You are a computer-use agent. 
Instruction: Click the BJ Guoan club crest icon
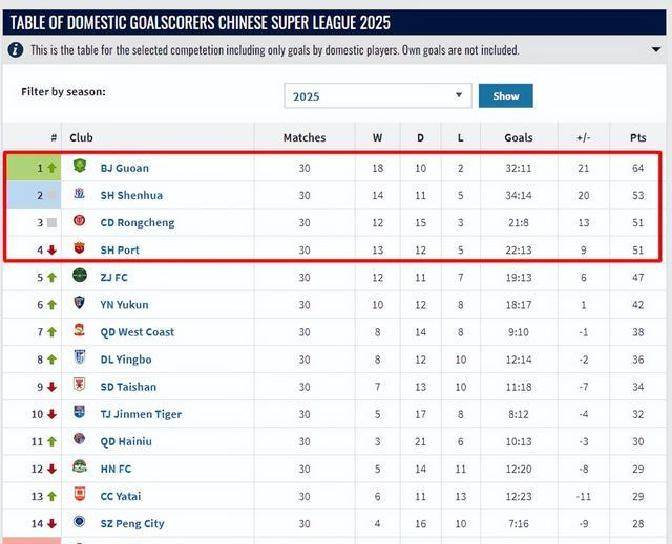click(x=80, y=167)
